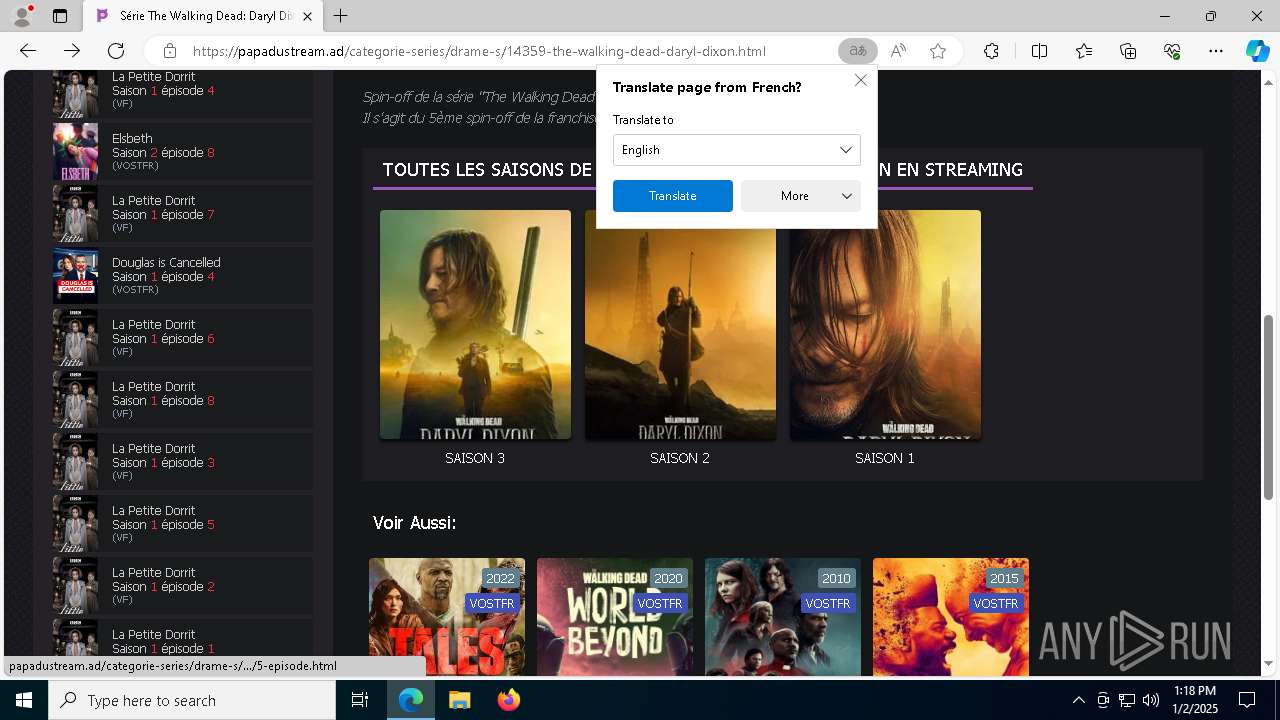Click the page vertical scrollbar

point(1269,407)
